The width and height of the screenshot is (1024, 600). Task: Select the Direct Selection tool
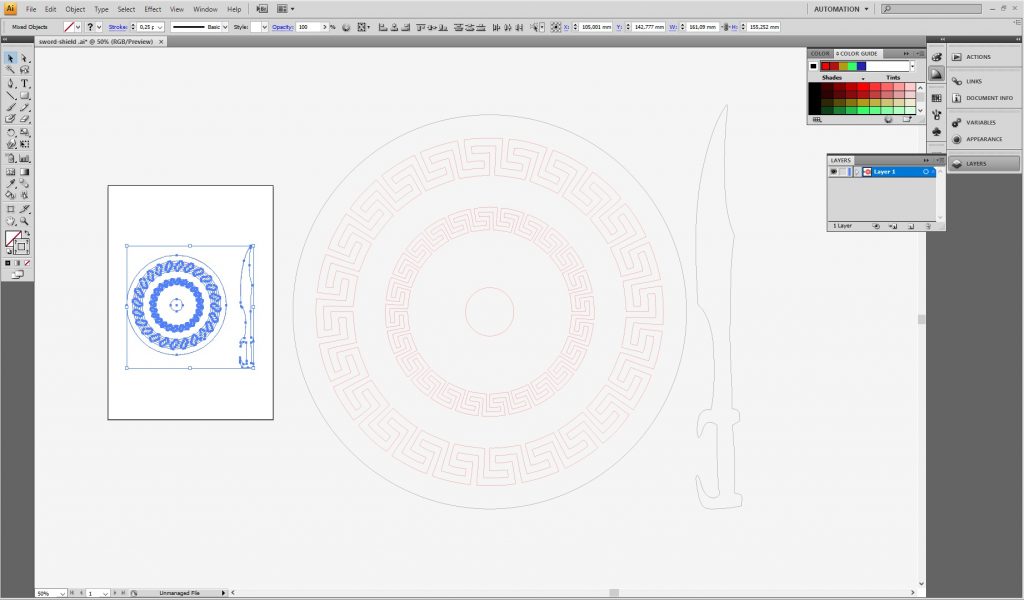pyautogui.click(x=25, y=59)
